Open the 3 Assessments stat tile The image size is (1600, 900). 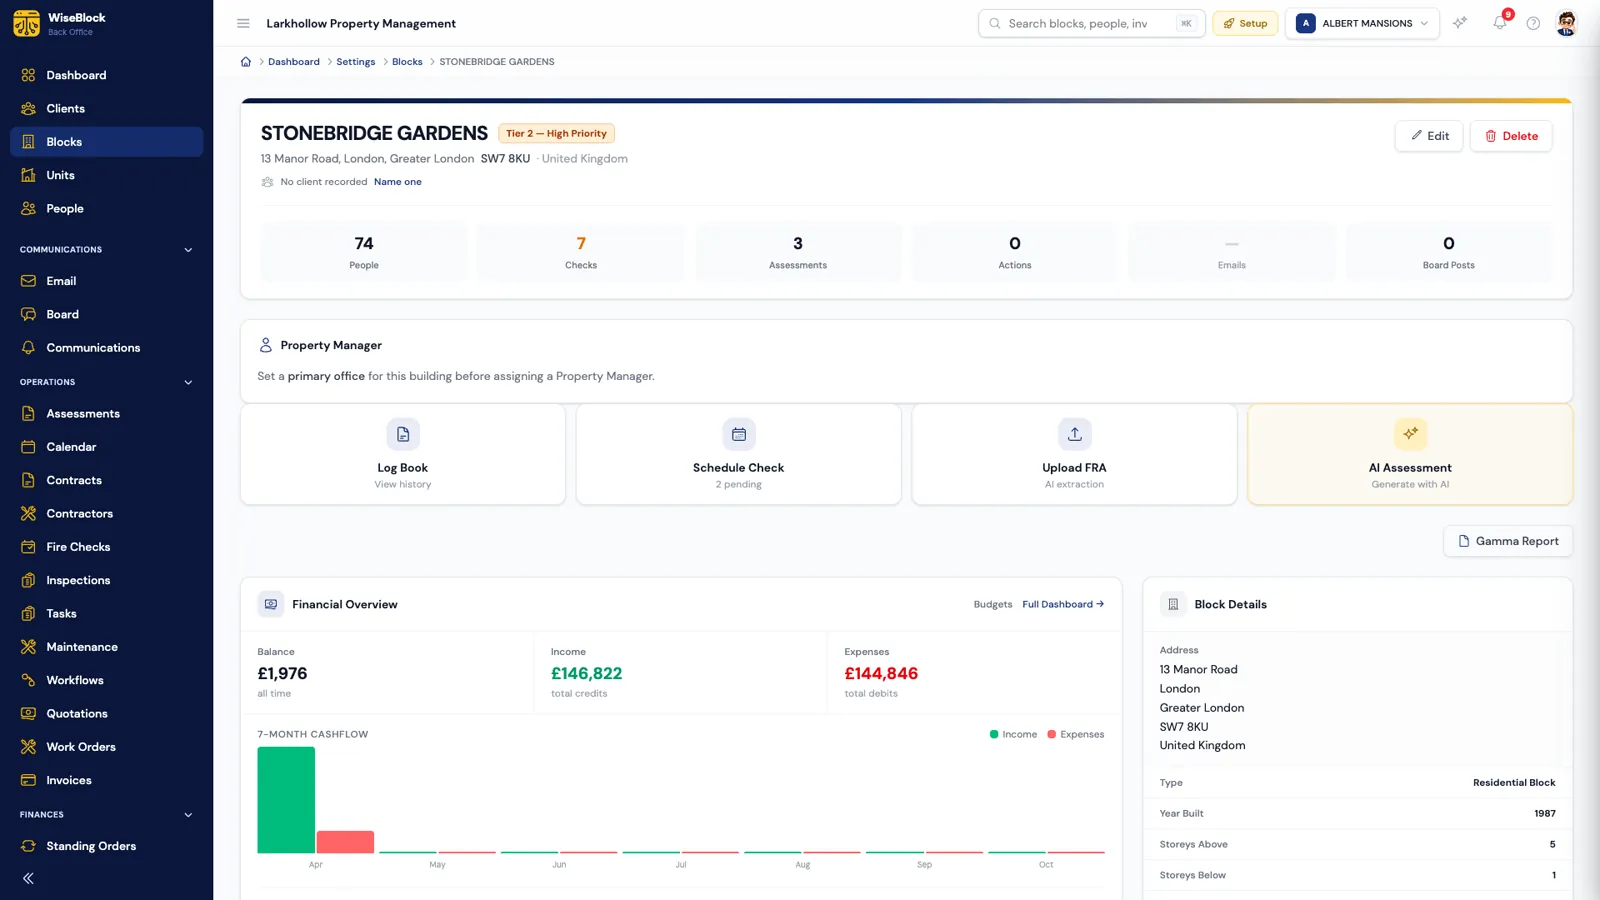pyautogui.click(x=798, y=252)
